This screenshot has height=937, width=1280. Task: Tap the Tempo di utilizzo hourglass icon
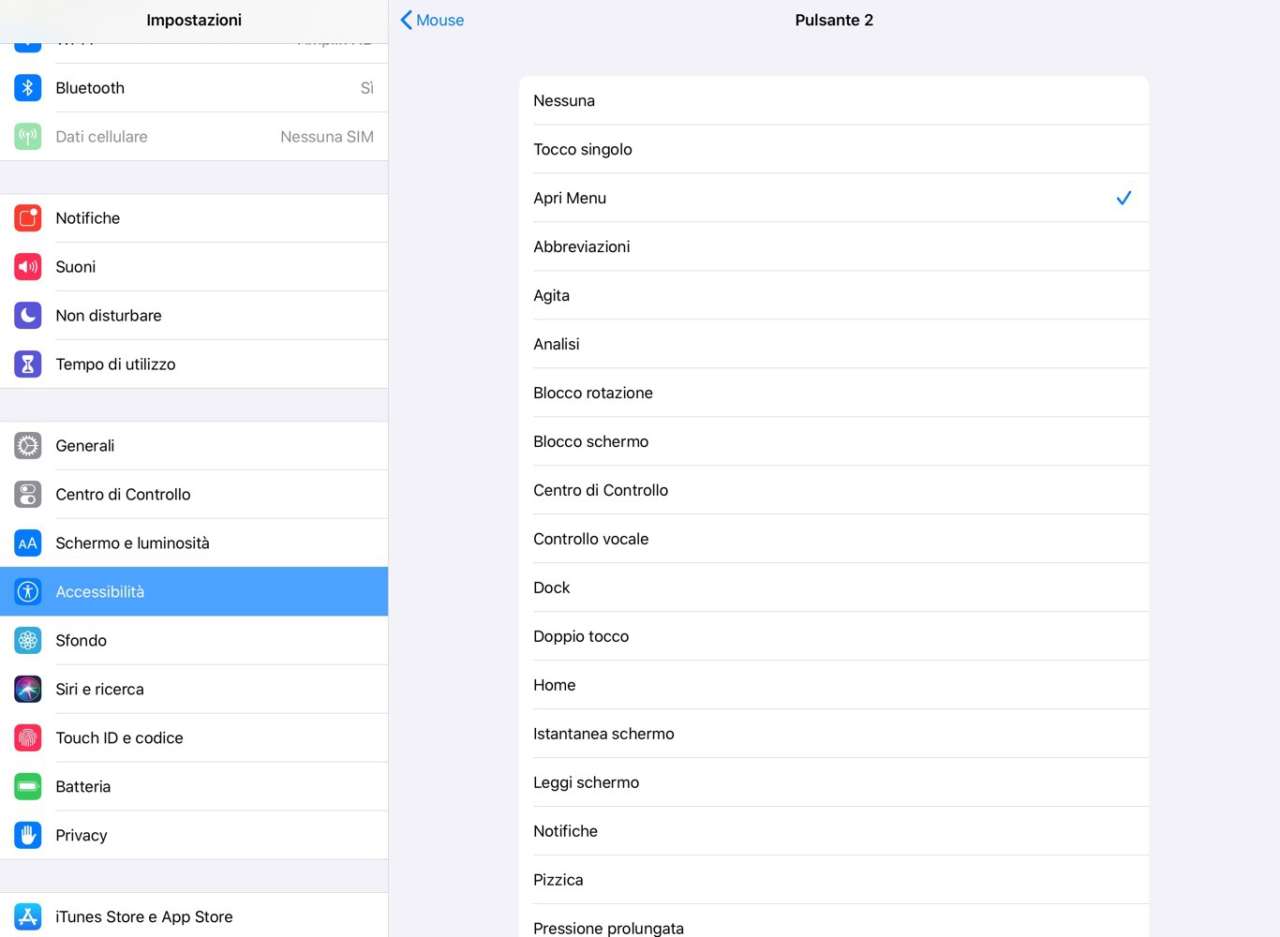click(28, 364)
